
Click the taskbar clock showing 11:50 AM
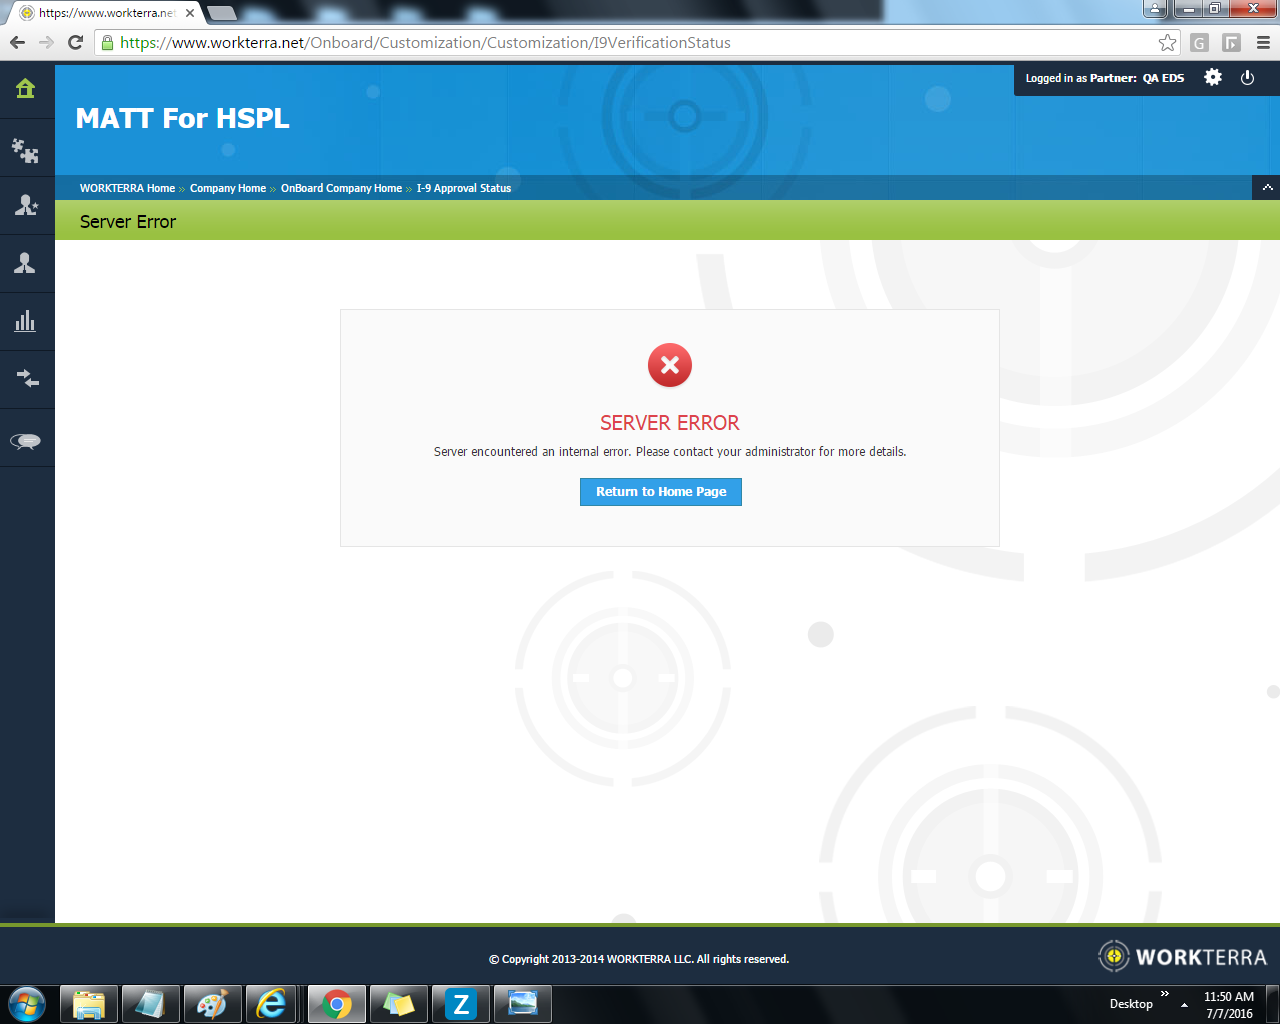(1229, 1005)
